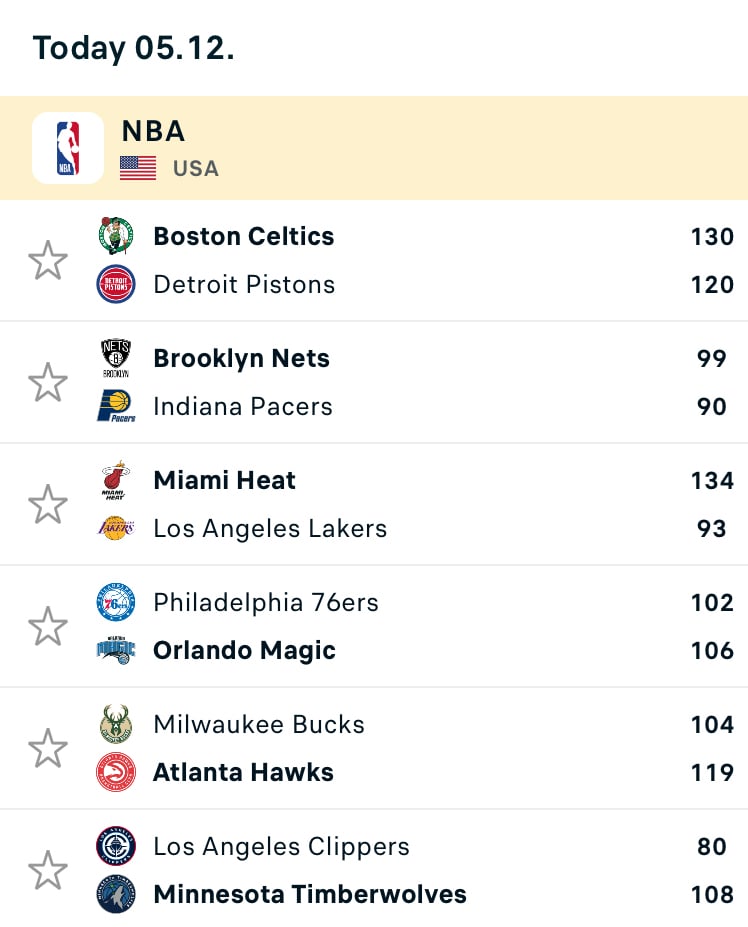Star the Nets vs Pacers match
This screenshot has height=927, width=748.
48,382
